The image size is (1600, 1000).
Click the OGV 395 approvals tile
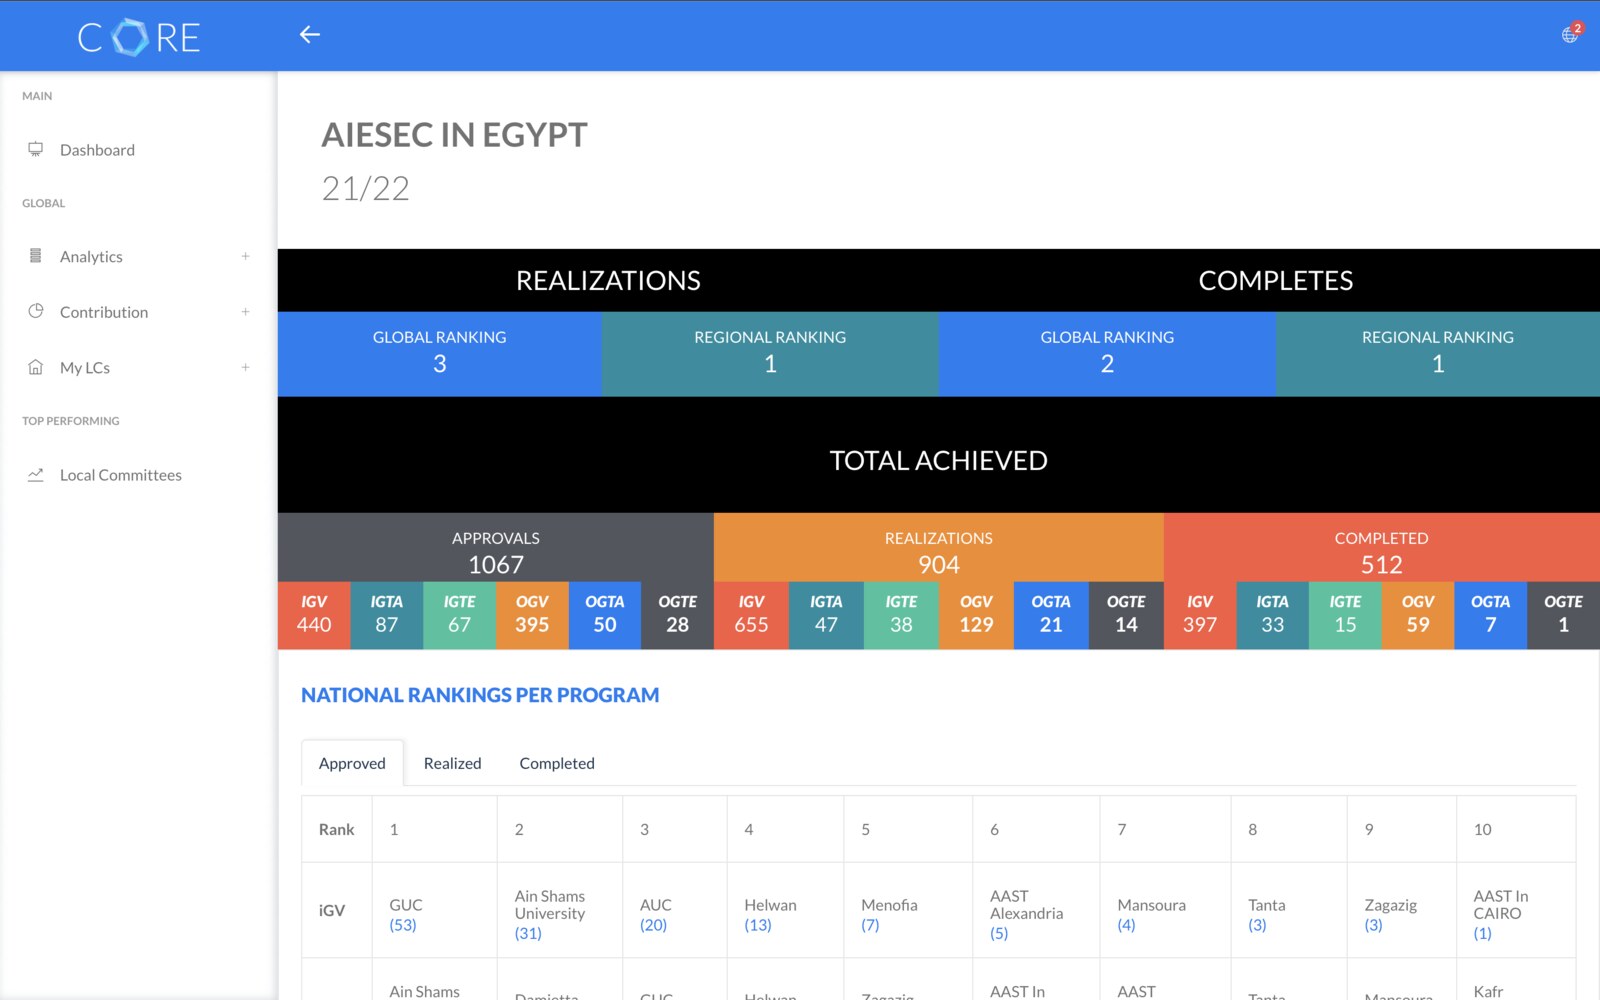[532, 615]
